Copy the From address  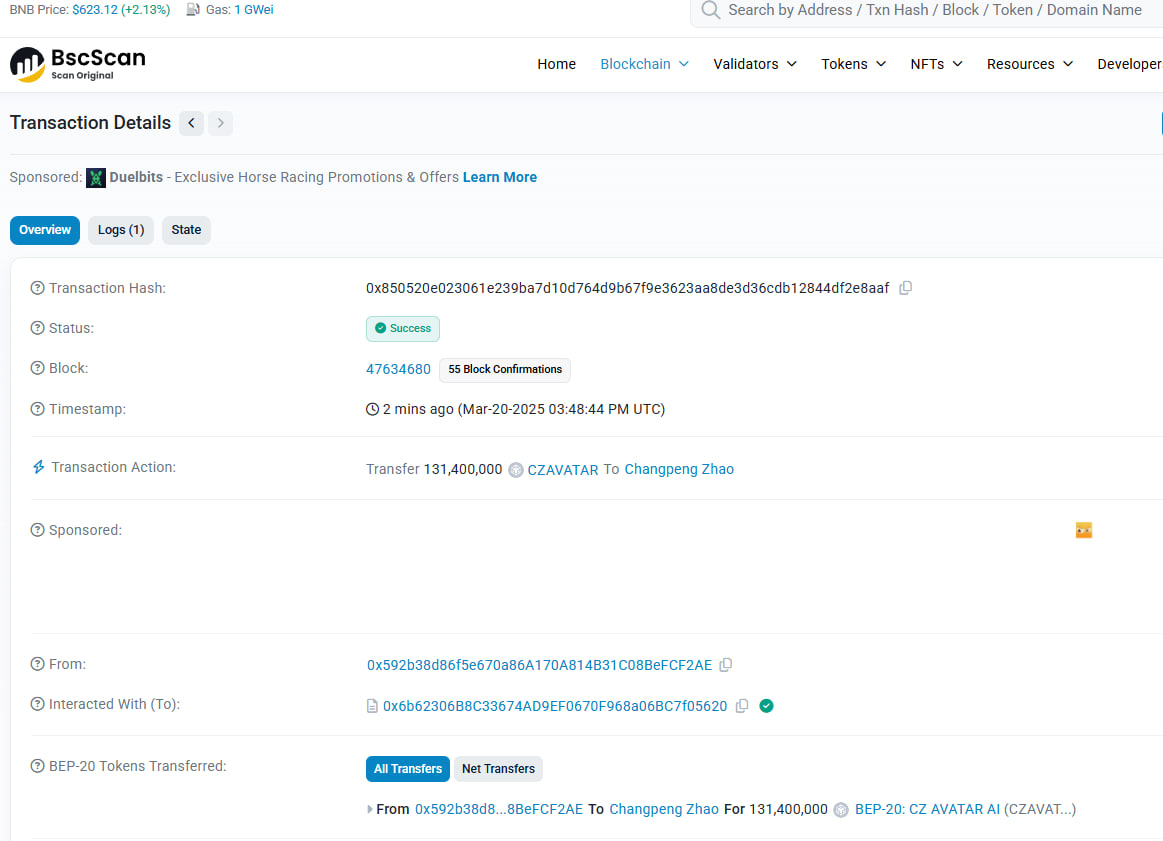click(726, 664)
